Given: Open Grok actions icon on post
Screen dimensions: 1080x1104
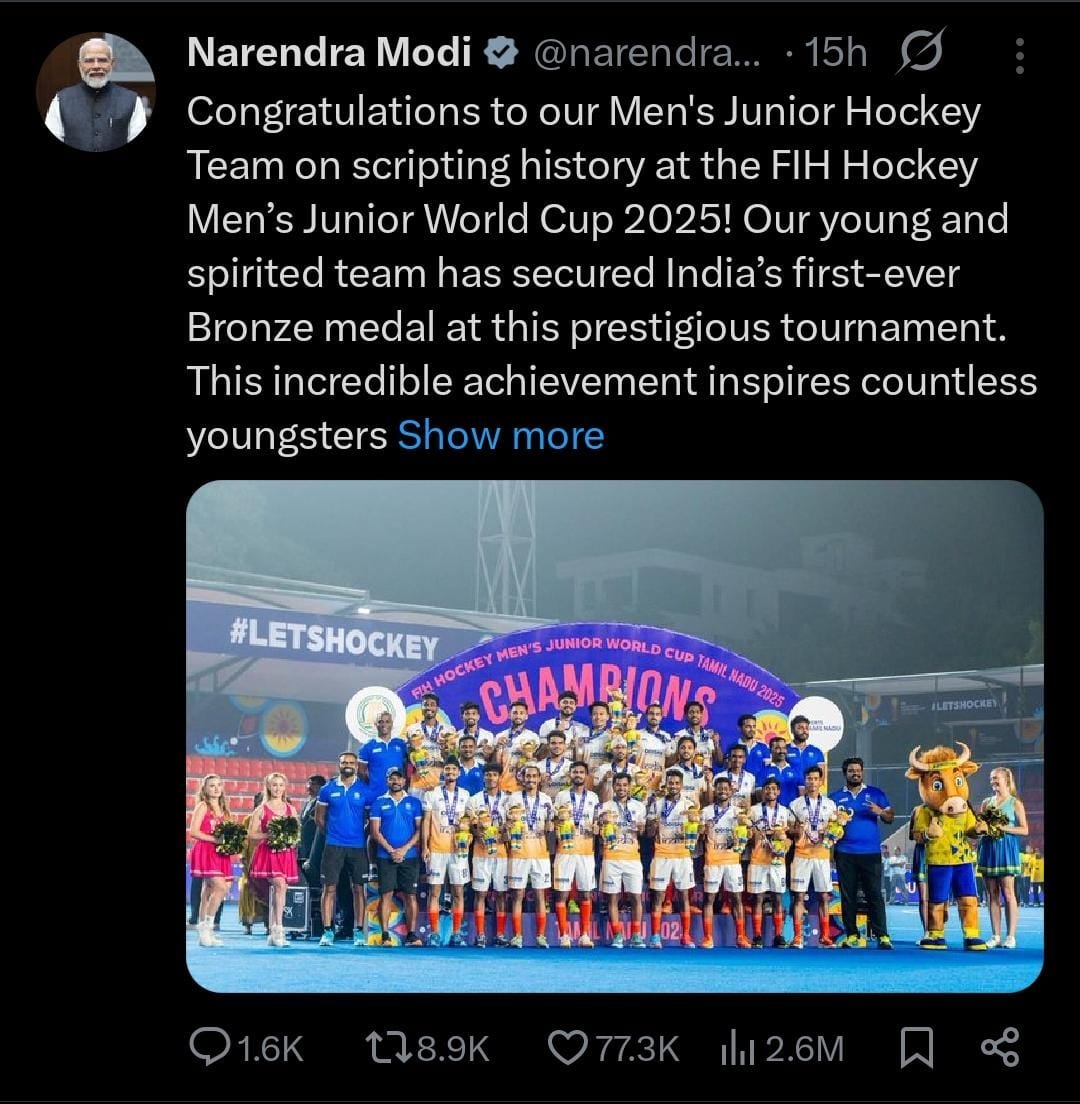Looking at the screenshot, I should (x=920, y=54).
